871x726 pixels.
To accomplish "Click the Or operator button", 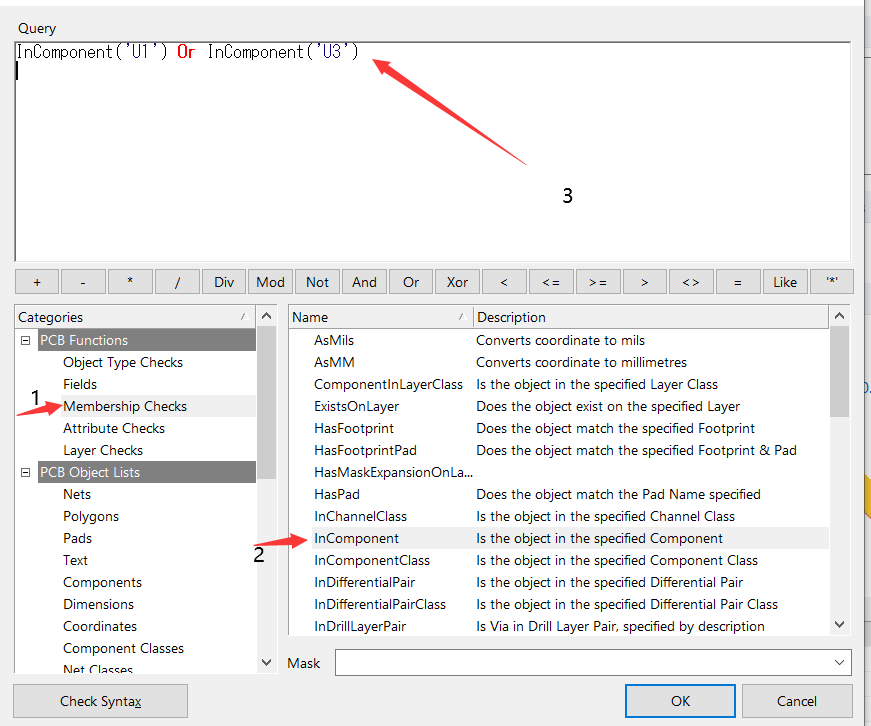I will tap(410, 281).
